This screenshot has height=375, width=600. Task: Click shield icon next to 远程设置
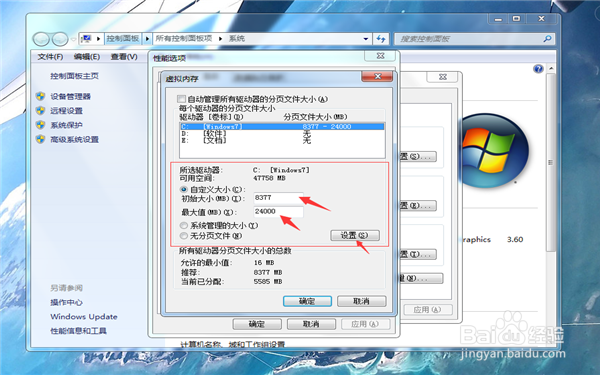pyautogui.click(x=40, y=111)
